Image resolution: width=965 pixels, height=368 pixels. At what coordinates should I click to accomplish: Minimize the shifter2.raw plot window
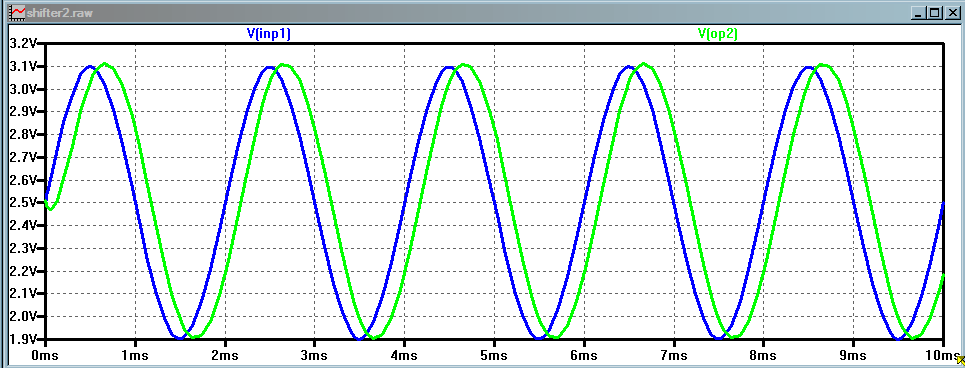point(919,12)
